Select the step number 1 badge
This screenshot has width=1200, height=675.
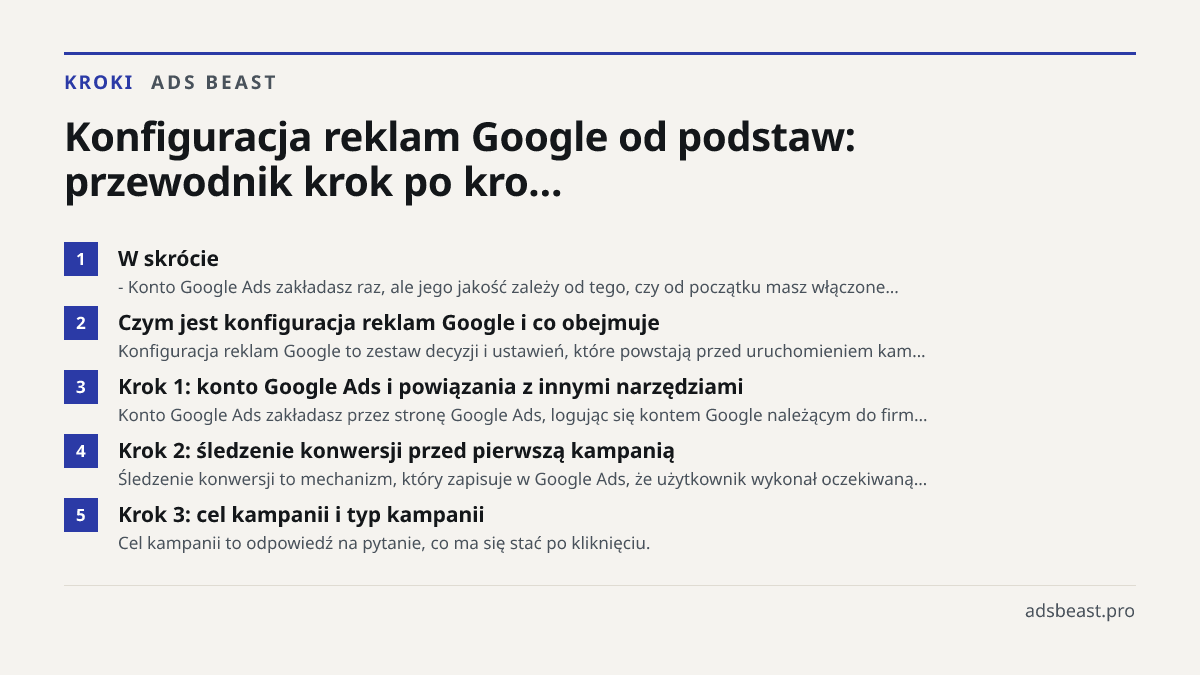(81, 259)
